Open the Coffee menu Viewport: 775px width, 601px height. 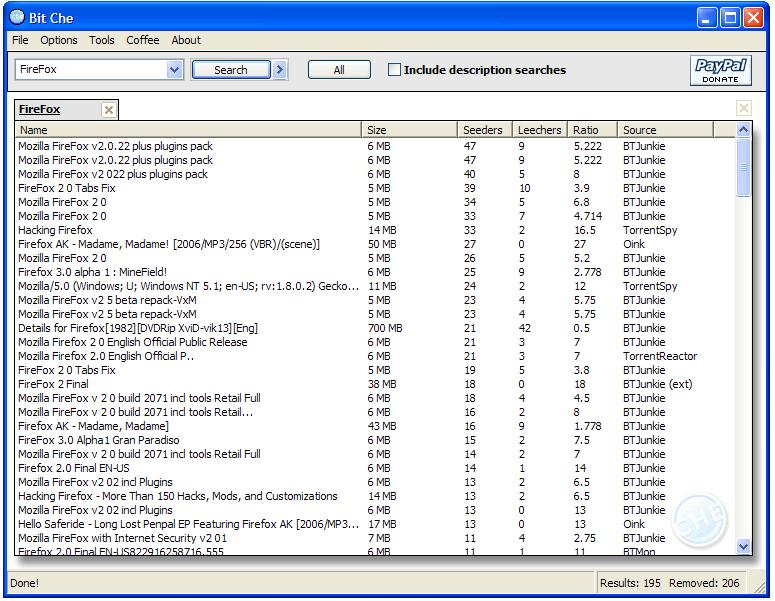143,40
